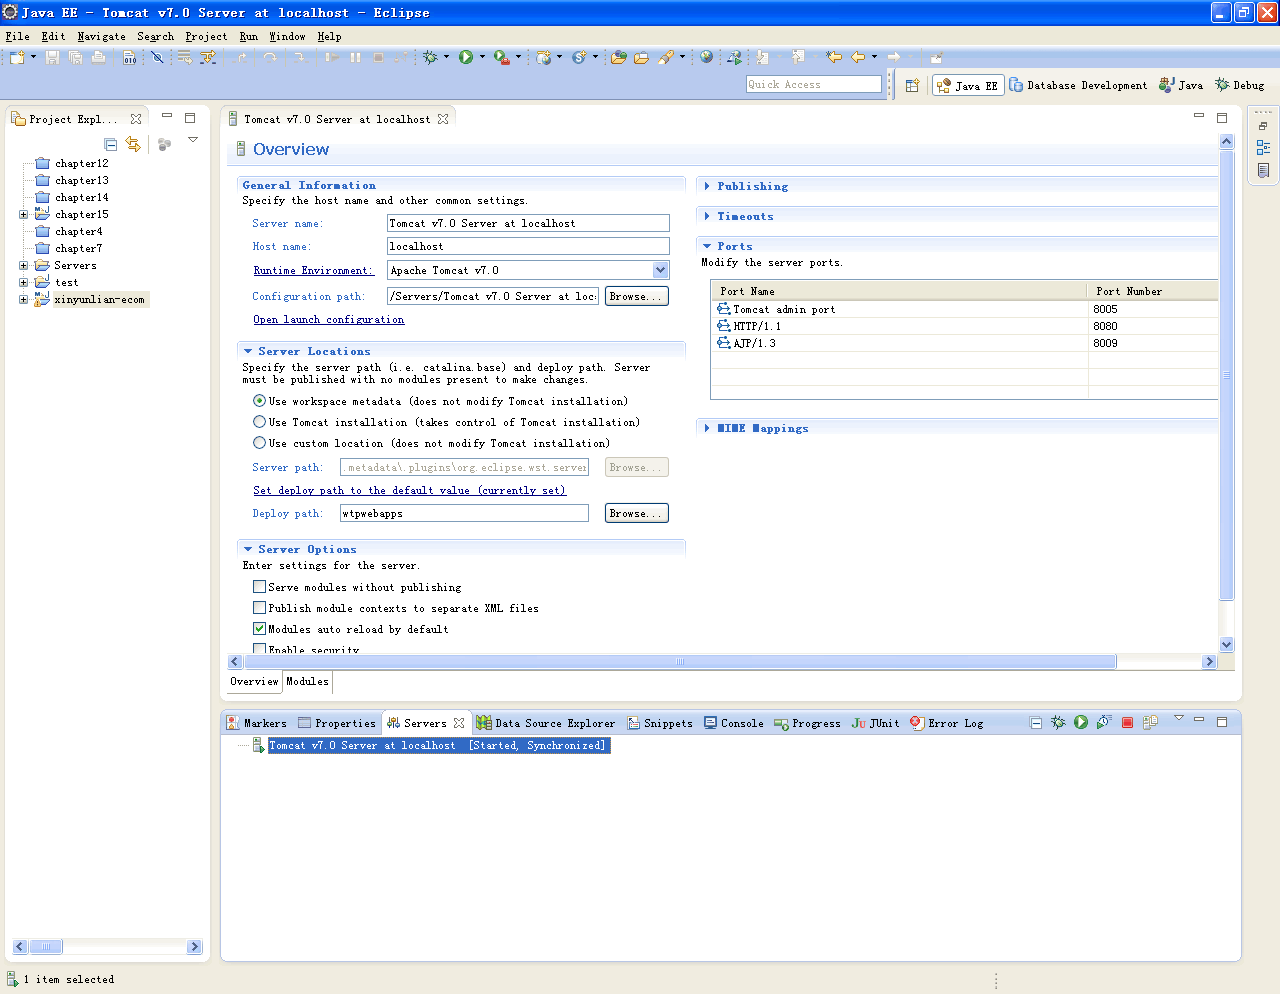
Task: Click the Publish to server icon in Servers view
Action: point(1150,722)
